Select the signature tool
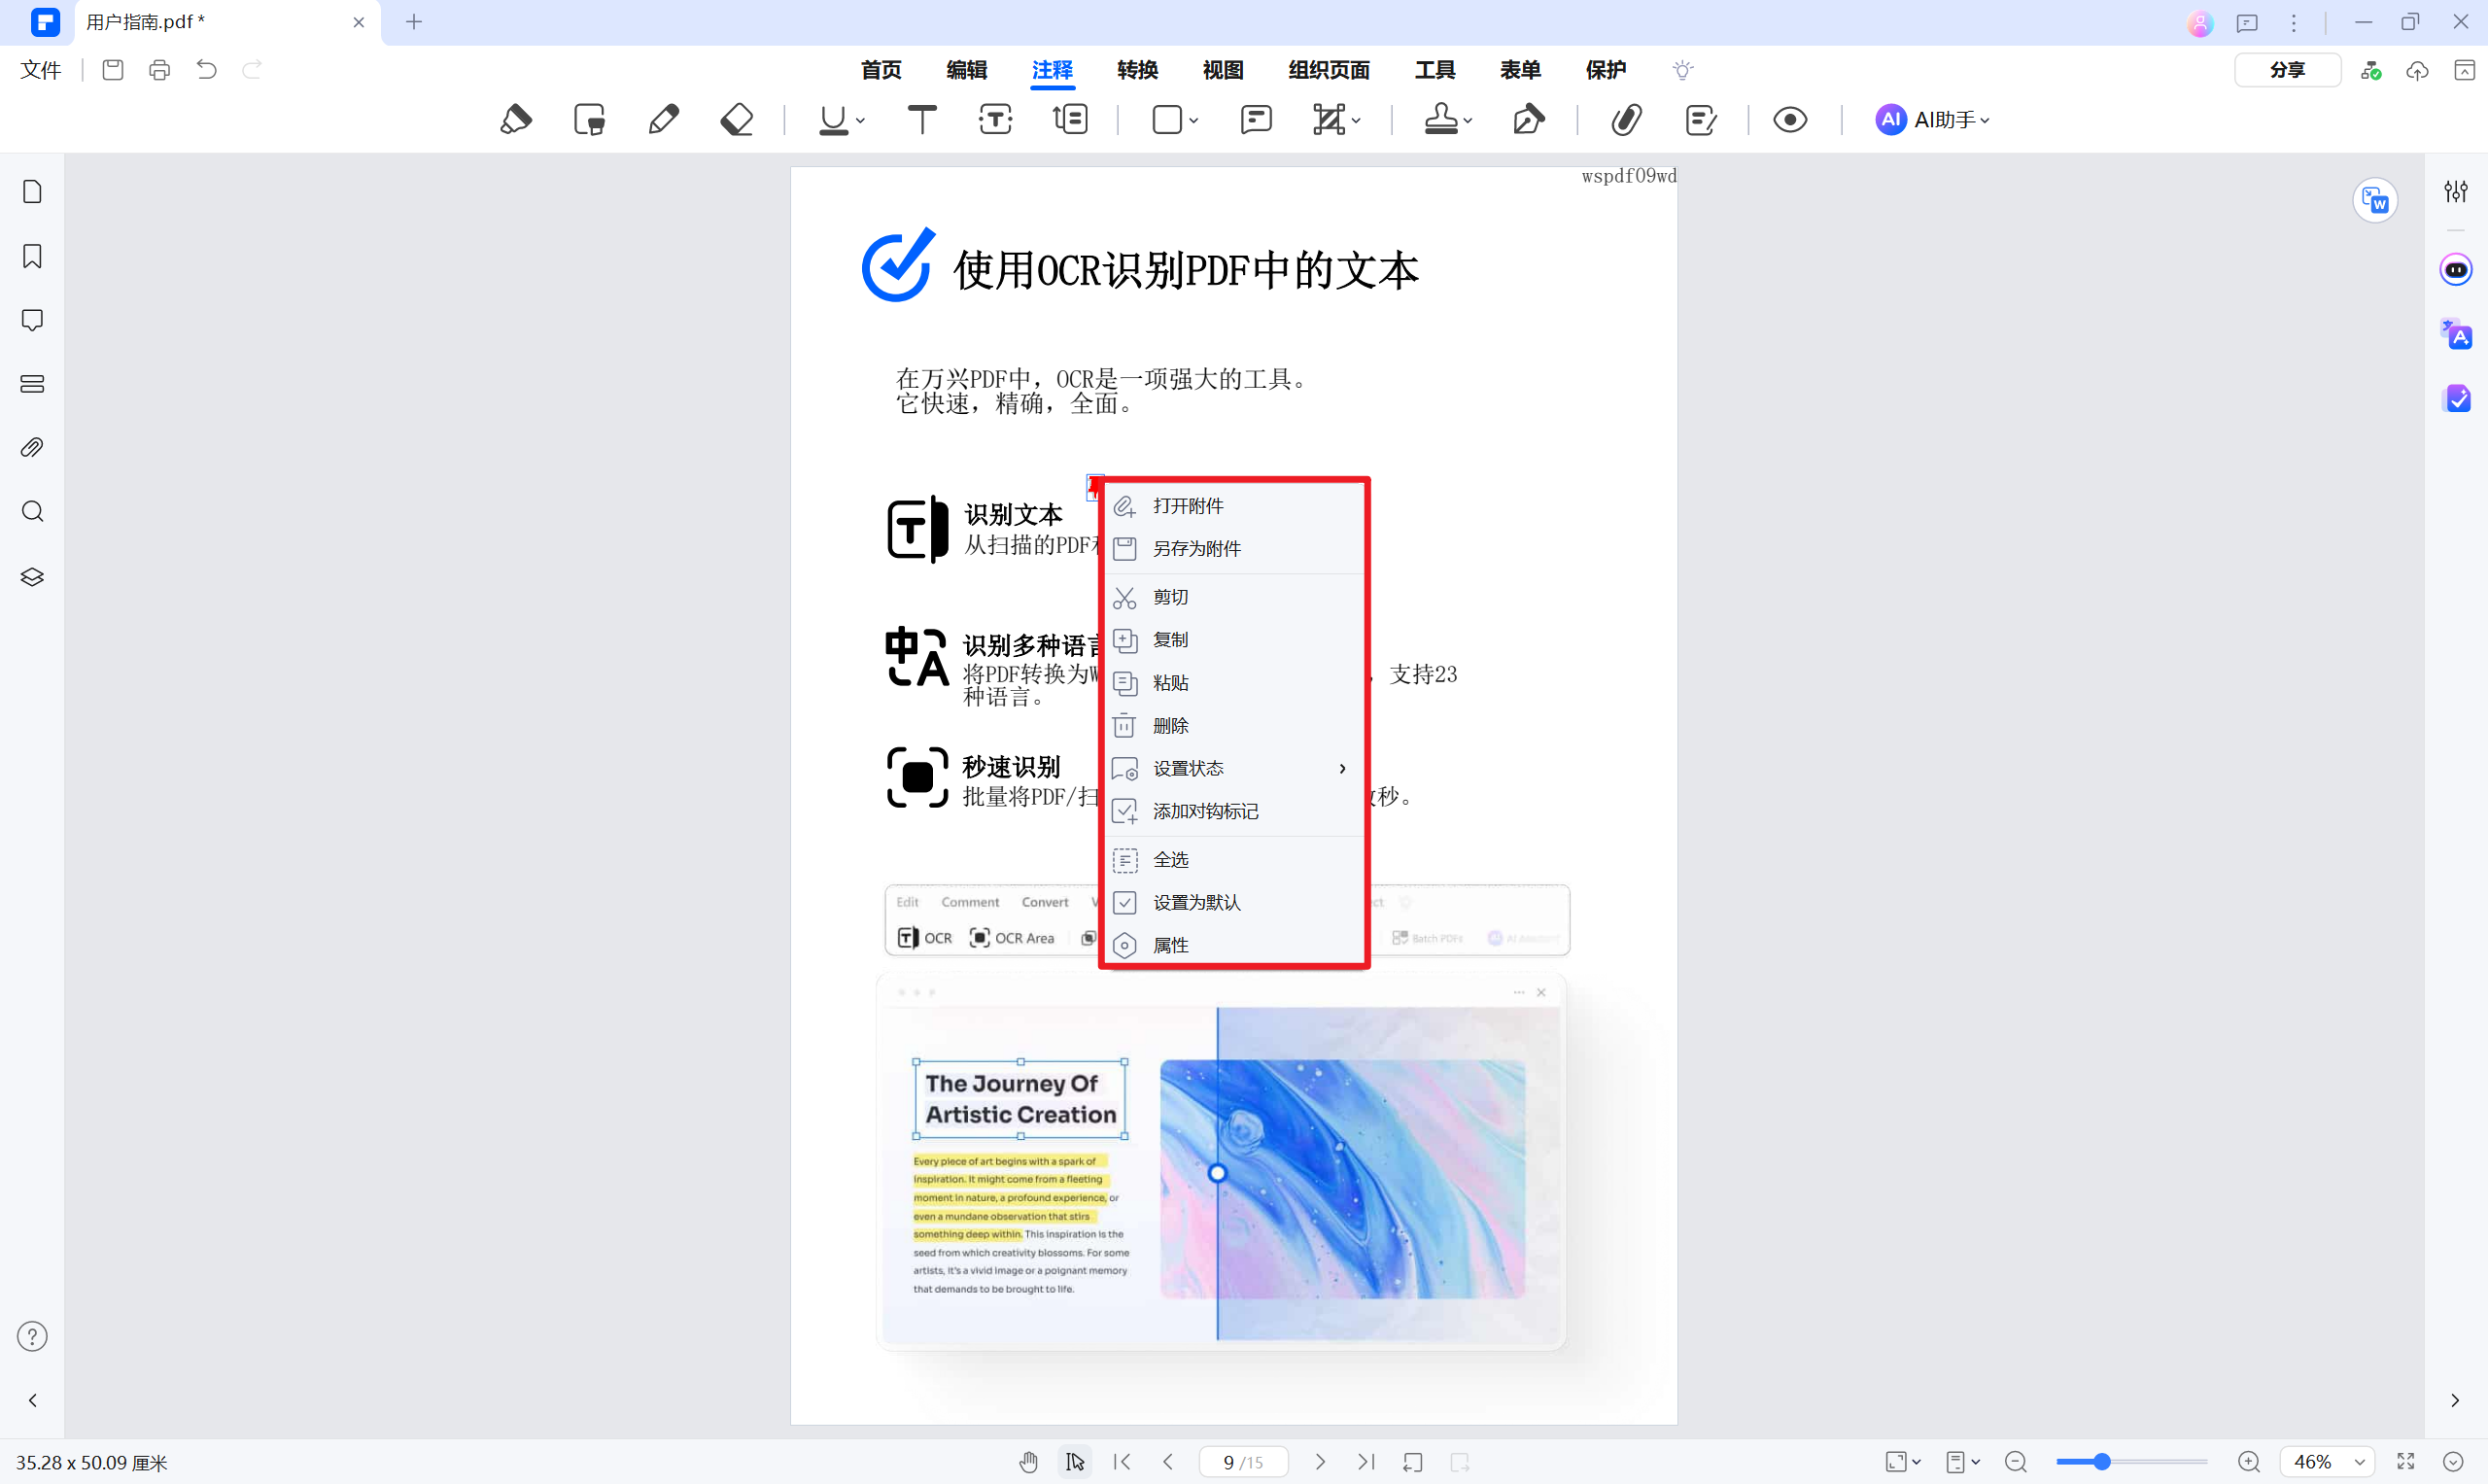The width and height of the screenshot is (2488, 1484). pyautogui.click(x=1529, y=119)
